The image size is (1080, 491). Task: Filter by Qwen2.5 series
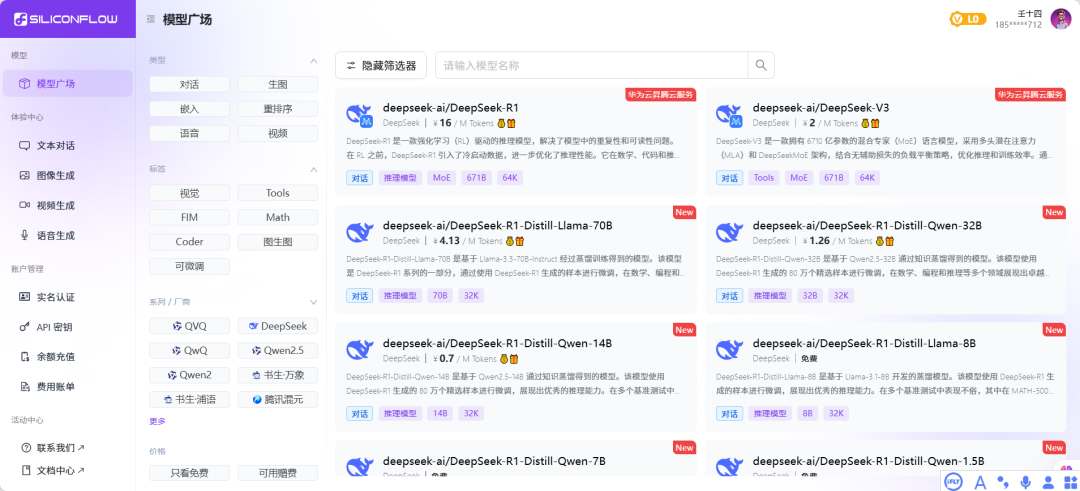coord(278,351)
